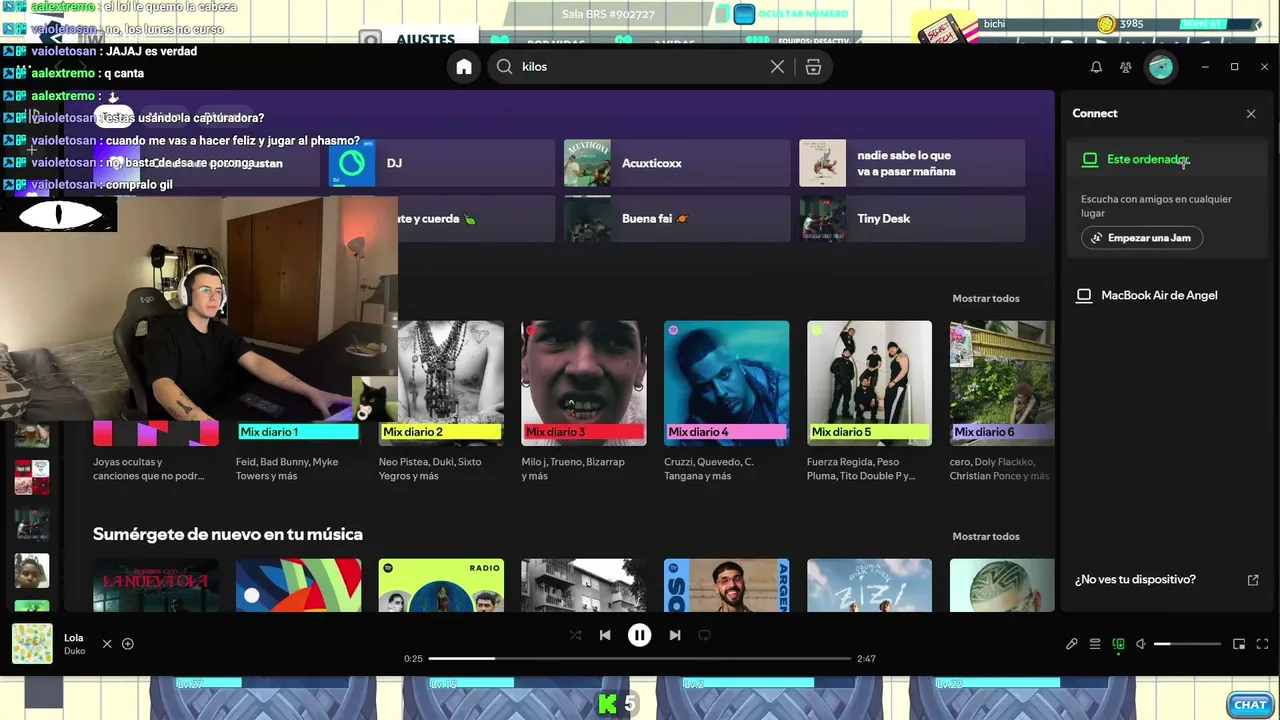The width and height of the screenshot is (1280, 720).
Task: Click "Neo Pistea, Duki, Sixto Yegros y más" text
Action: [x=430, y=469]
